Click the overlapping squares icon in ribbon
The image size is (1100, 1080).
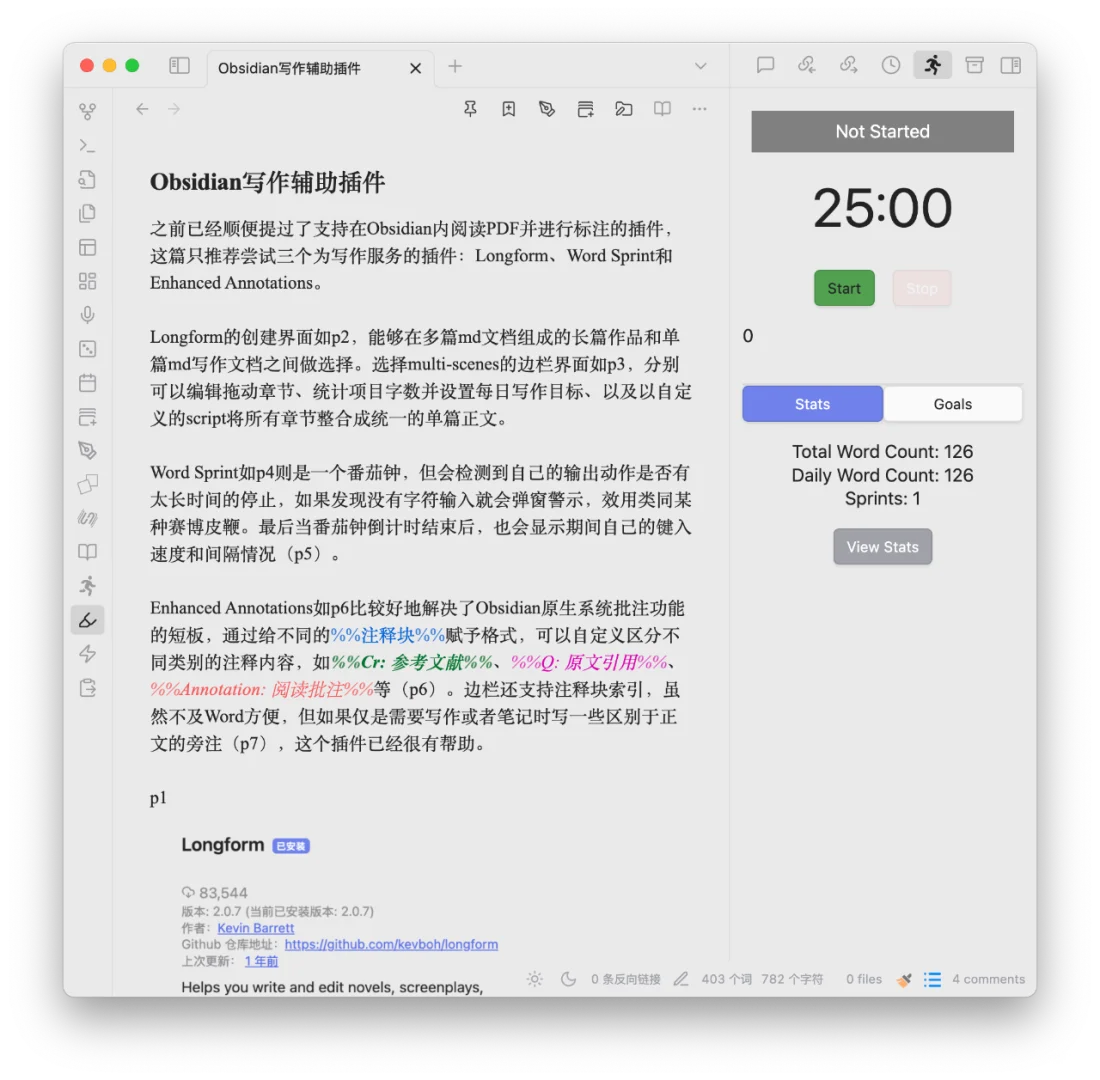coord(88,484)
